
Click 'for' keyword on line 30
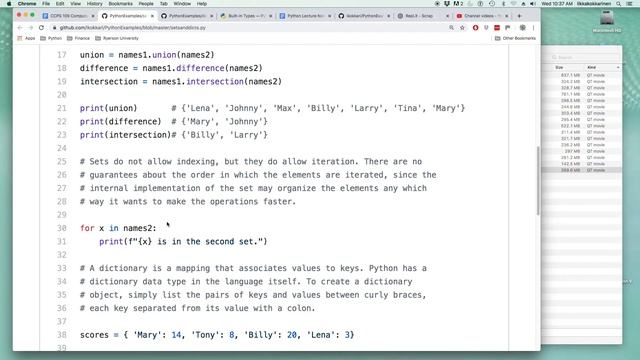point(87,228)
